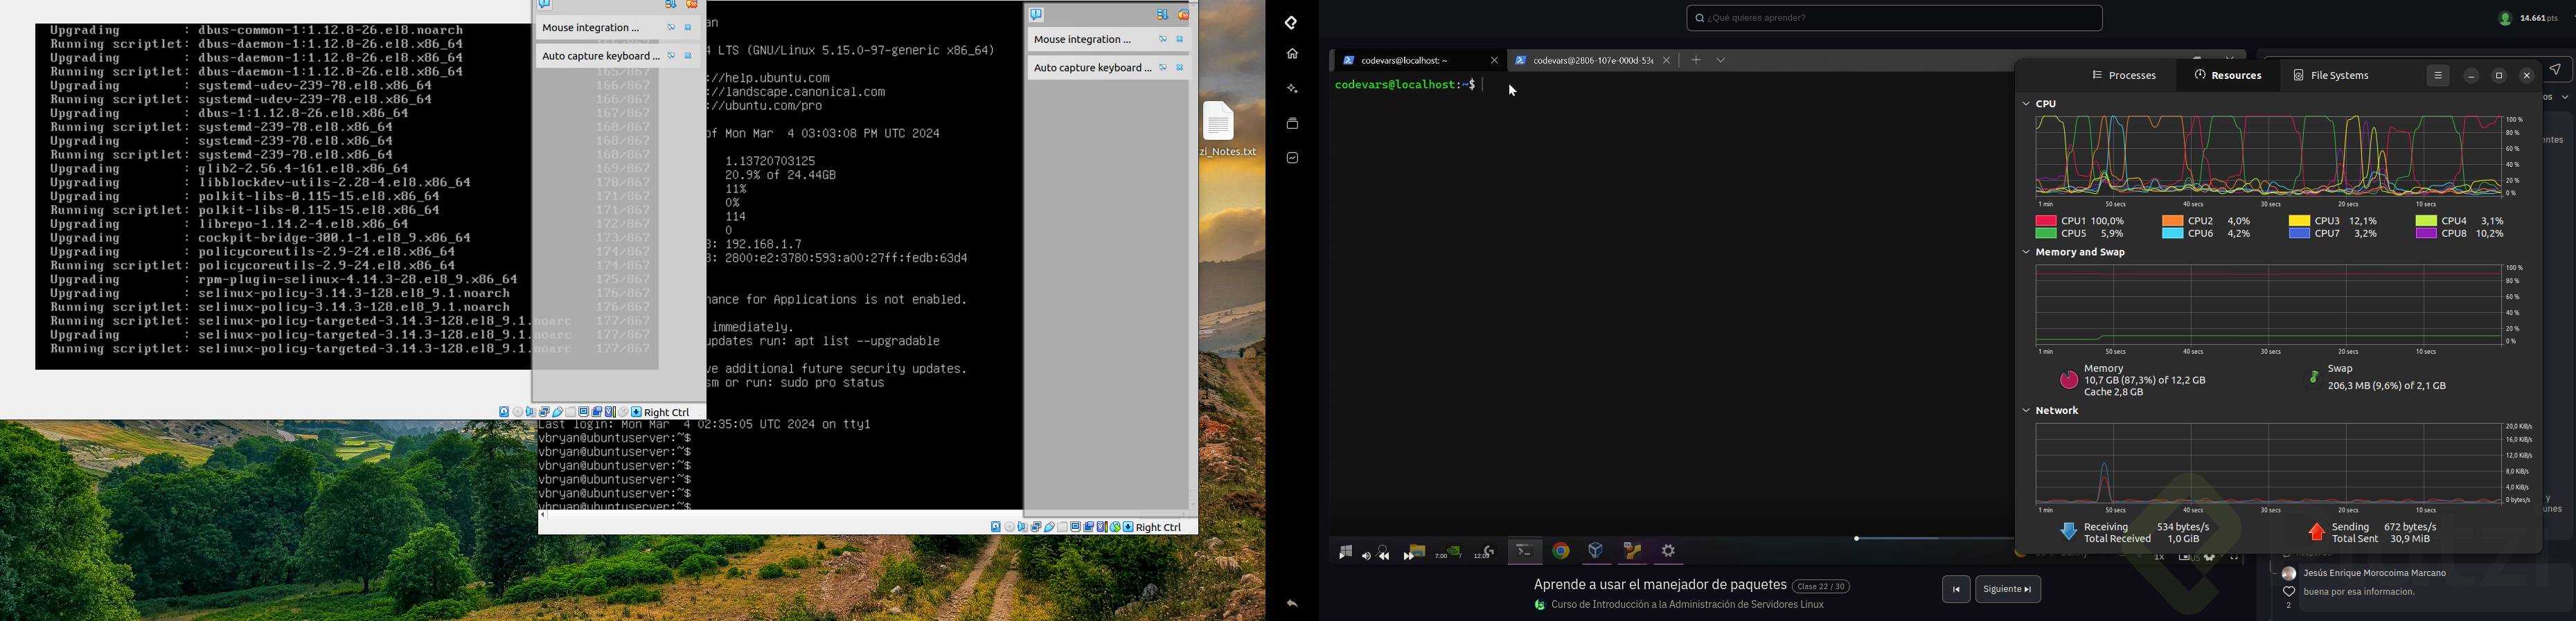Open the Curso de Introducción course link

coord(1688,605)
